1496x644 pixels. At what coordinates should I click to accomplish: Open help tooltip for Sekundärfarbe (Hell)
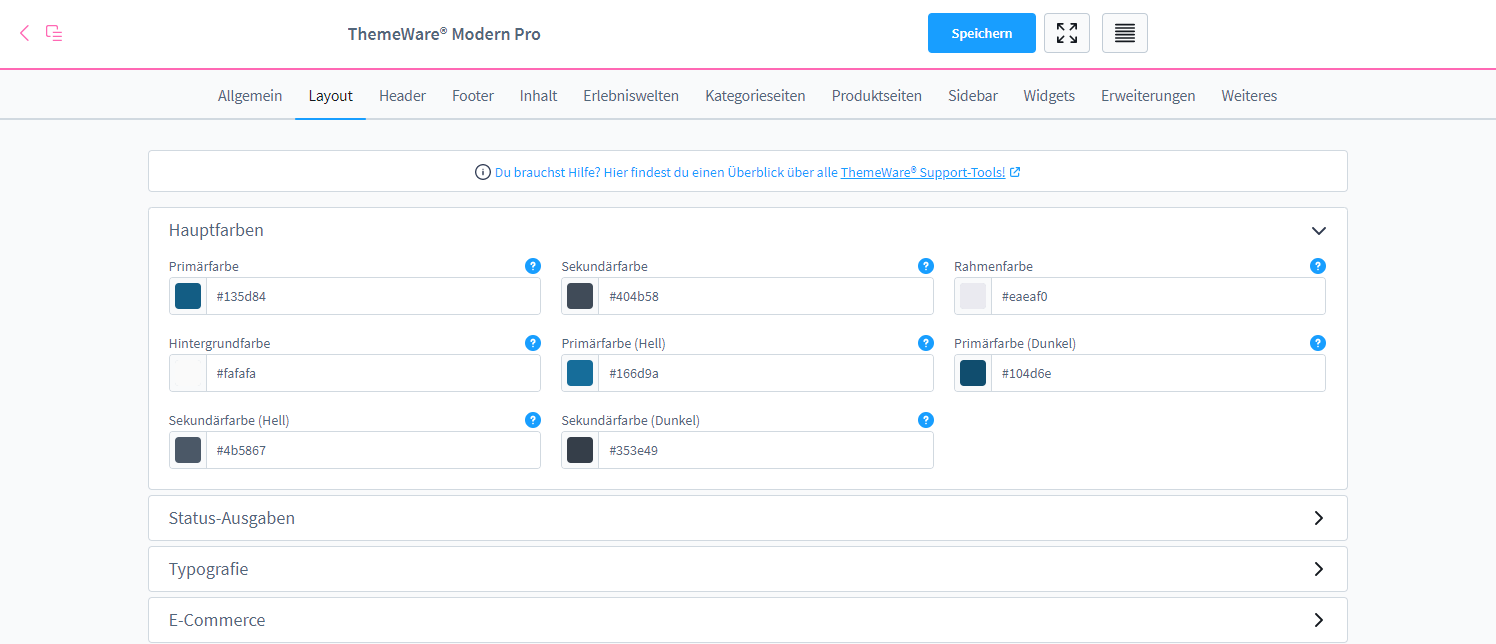(533, 420)
